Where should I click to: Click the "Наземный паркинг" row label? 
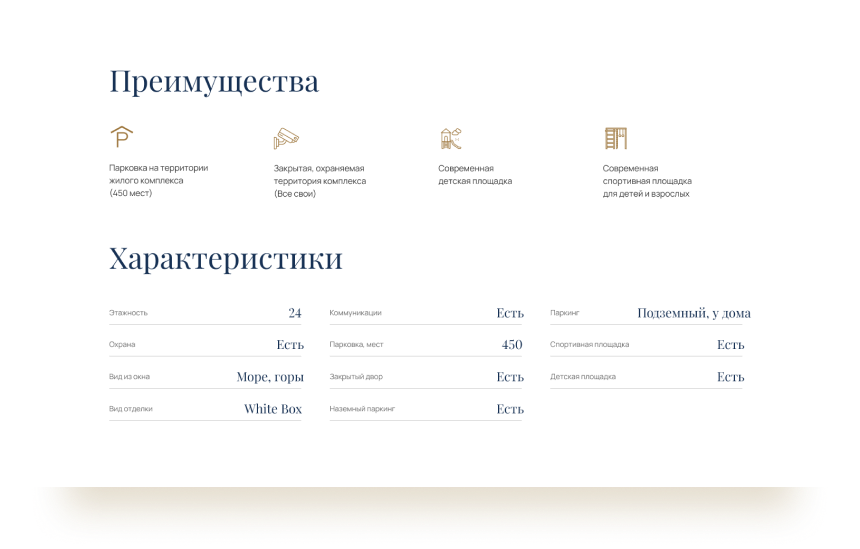click(362, 409)
